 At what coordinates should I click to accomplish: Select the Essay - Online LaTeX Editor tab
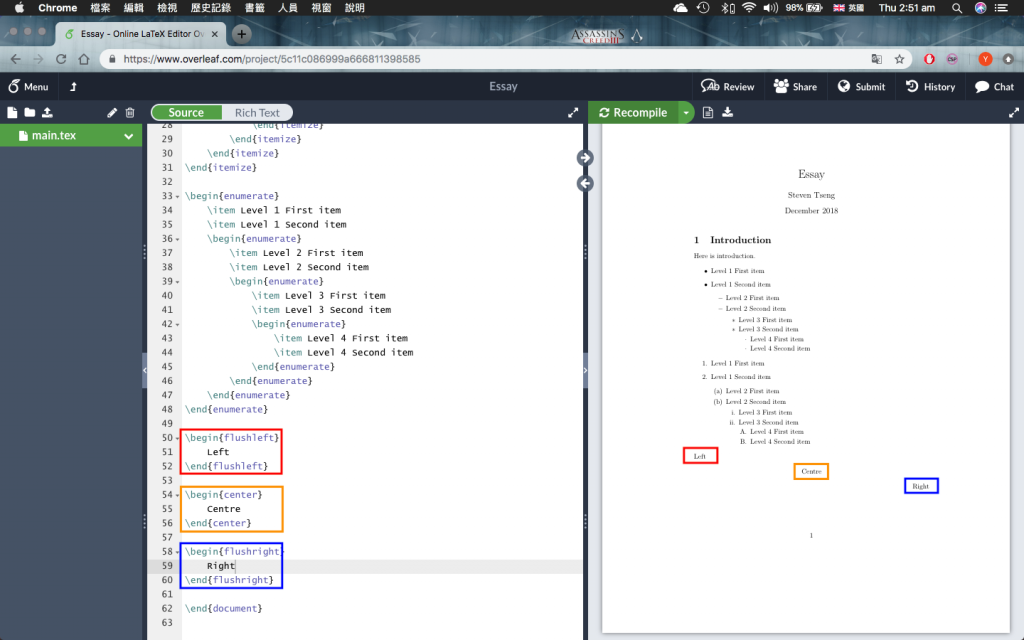[x=140, y=33]
